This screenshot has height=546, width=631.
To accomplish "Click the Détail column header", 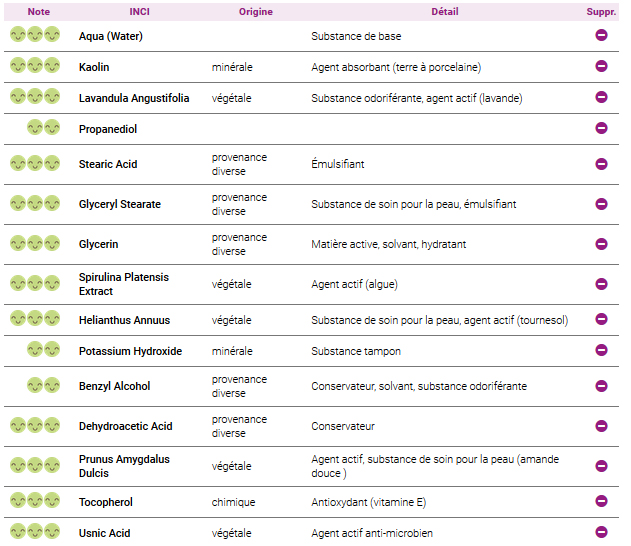I will 445,11.
